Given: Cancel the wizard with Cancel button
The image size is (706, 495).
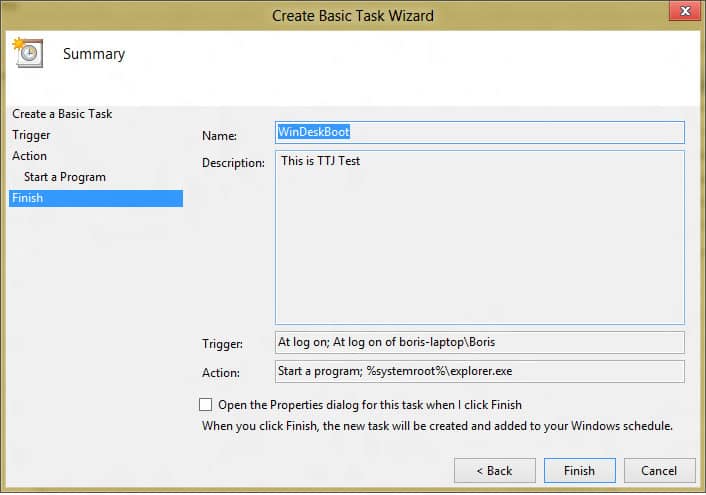Looking at the screenshot, I should (x=659, y=470).
